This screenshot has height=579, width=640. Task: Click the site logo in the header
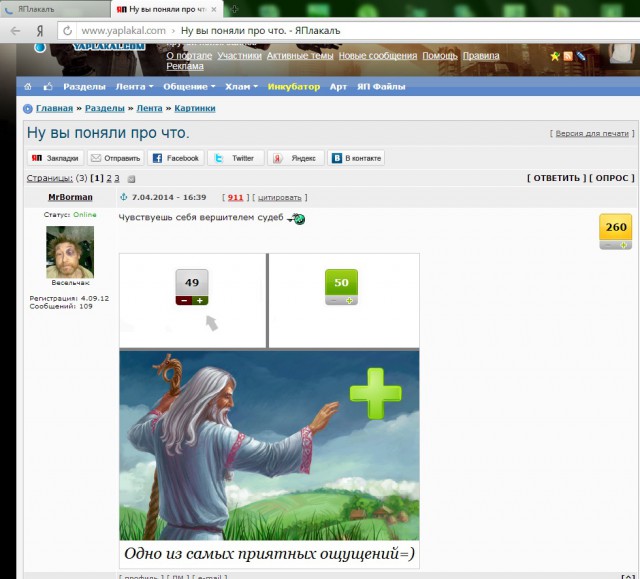tap(109, 46)
